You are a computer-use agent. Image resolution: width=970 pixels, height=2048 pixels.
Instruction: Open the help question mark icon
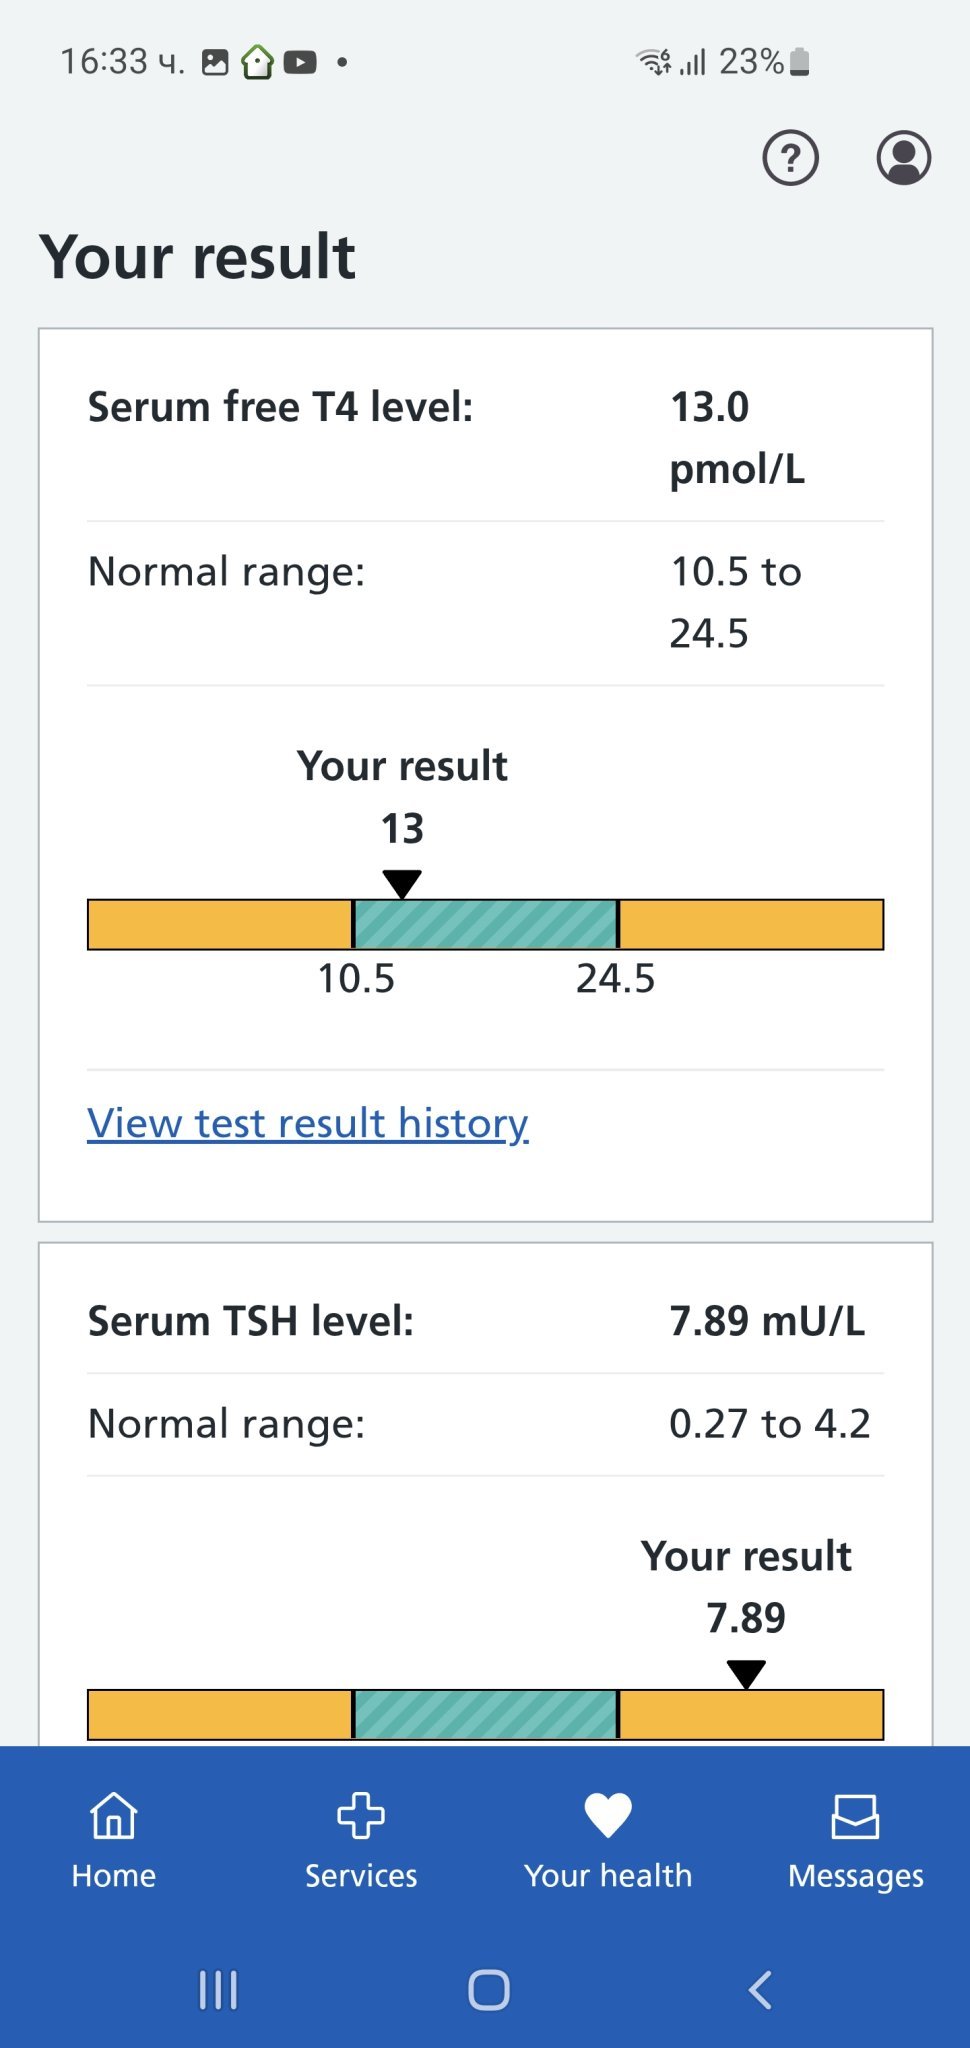[x=790, y=158]
